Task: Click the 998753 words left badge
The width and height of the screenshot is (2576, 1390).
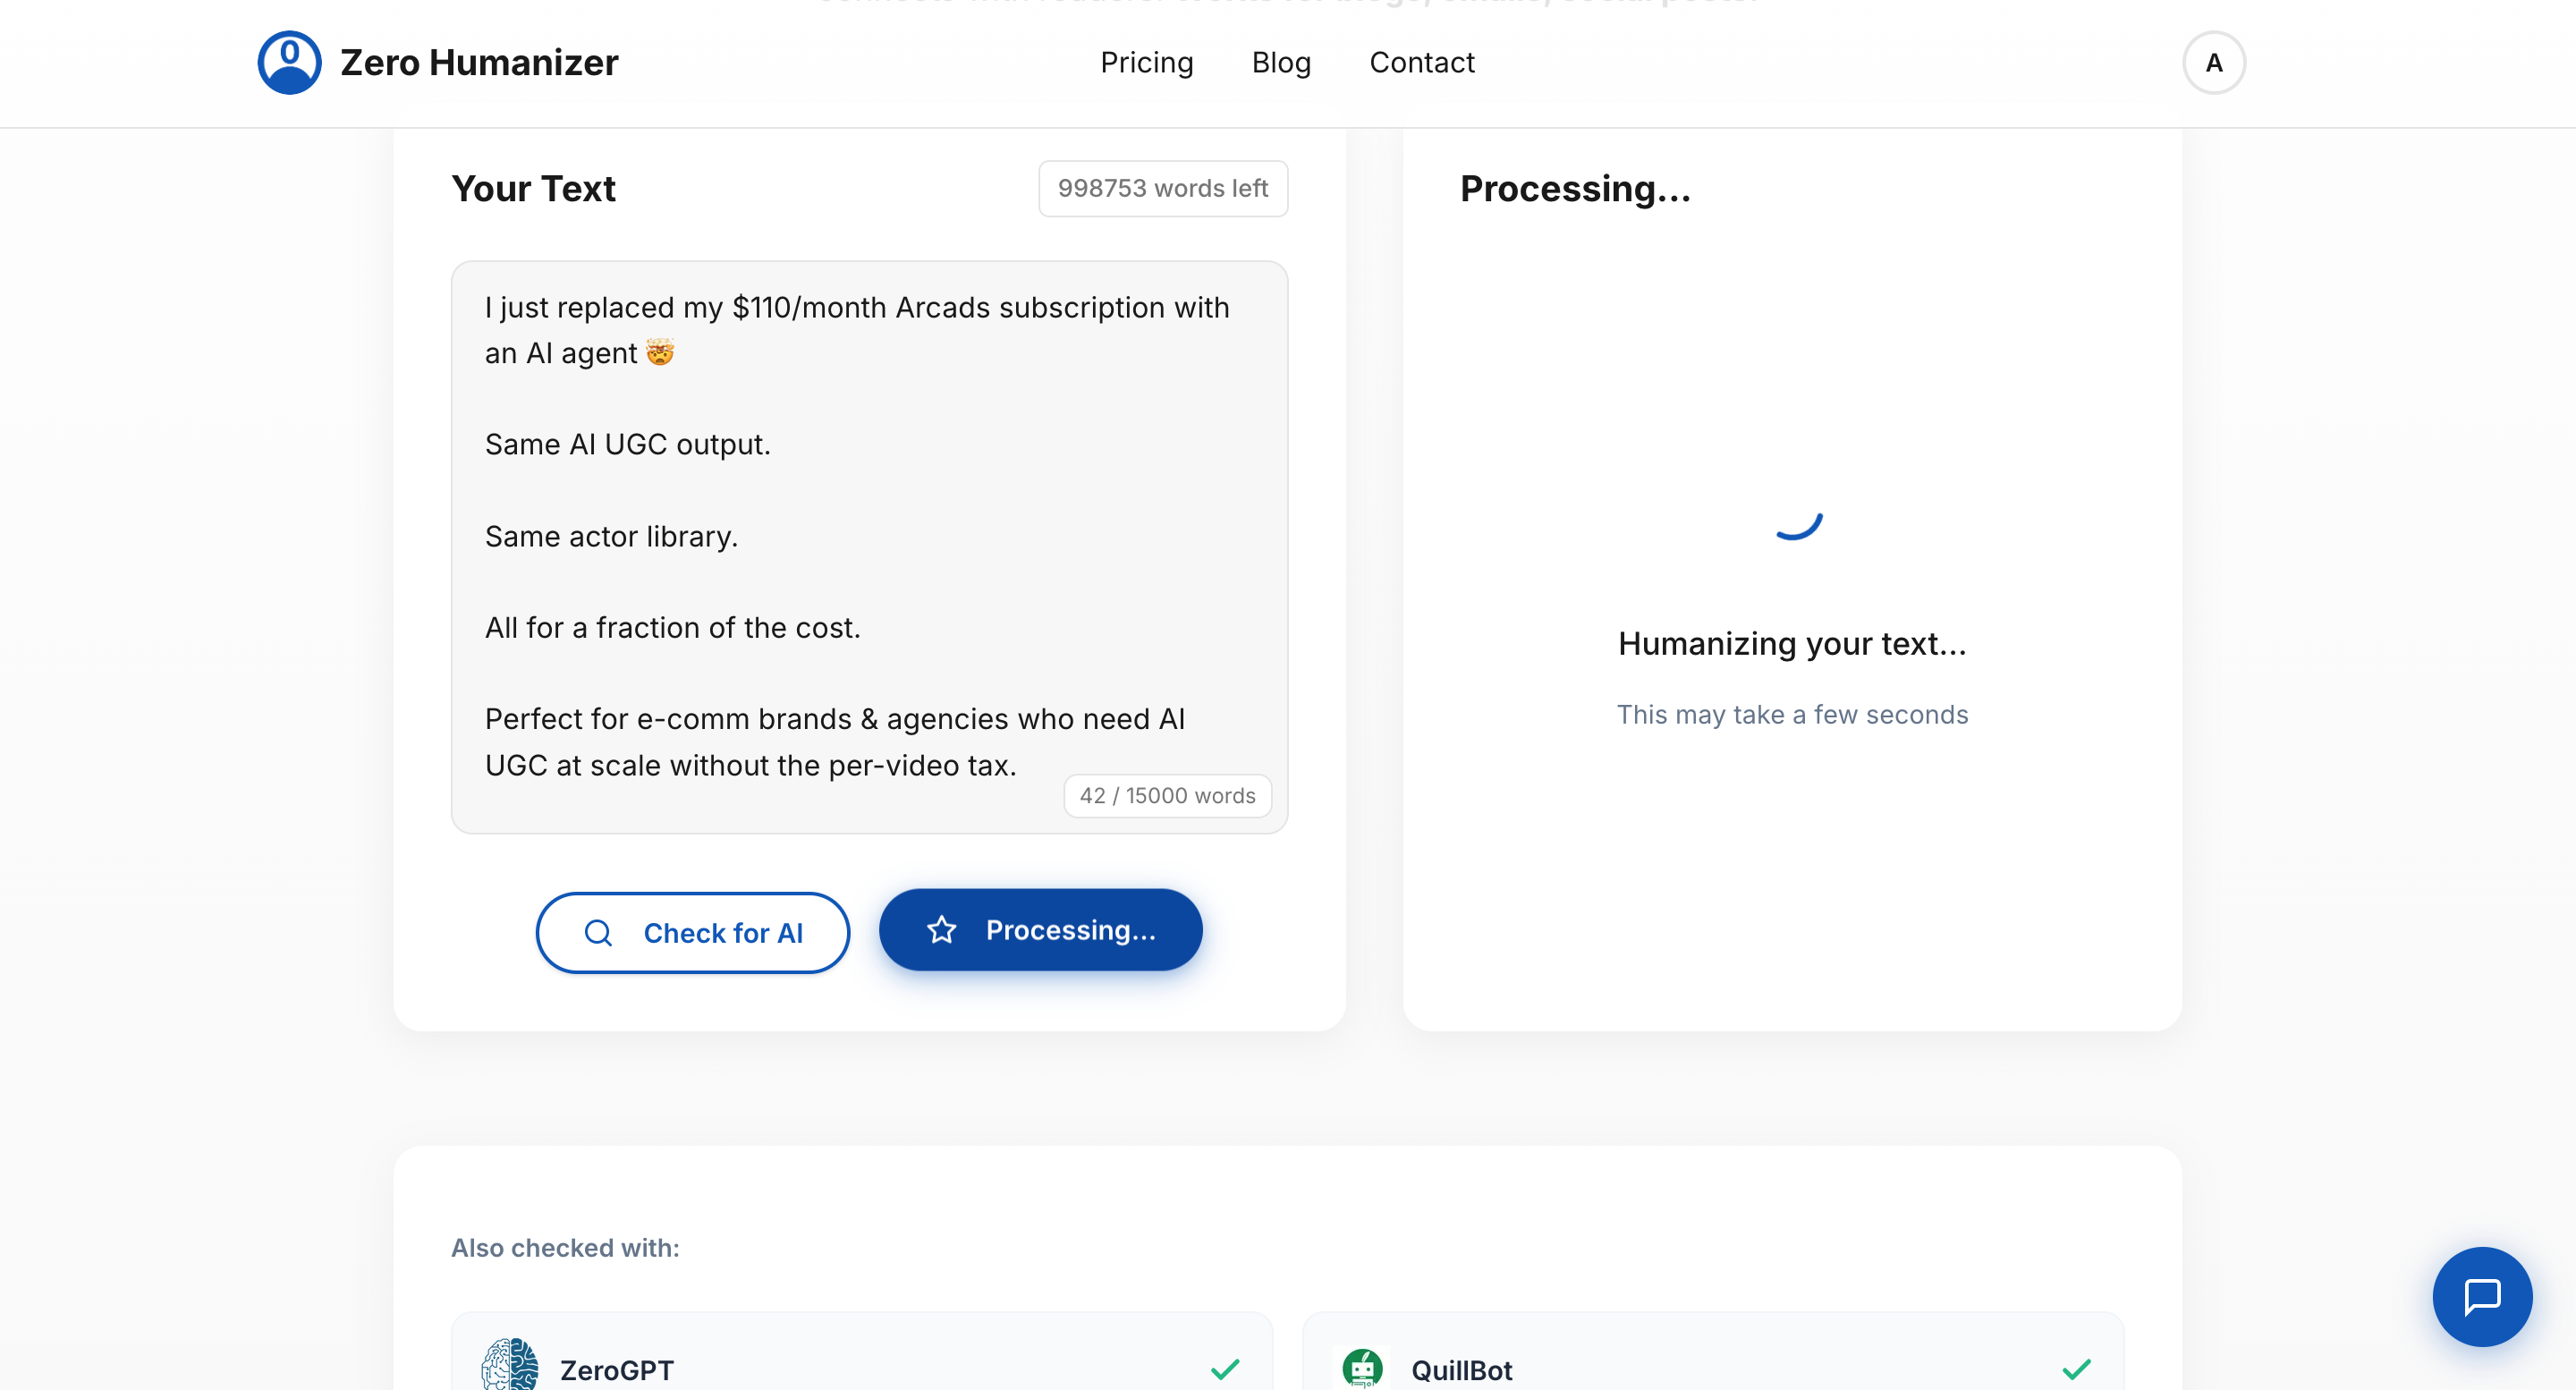Action: [1162, 188]
